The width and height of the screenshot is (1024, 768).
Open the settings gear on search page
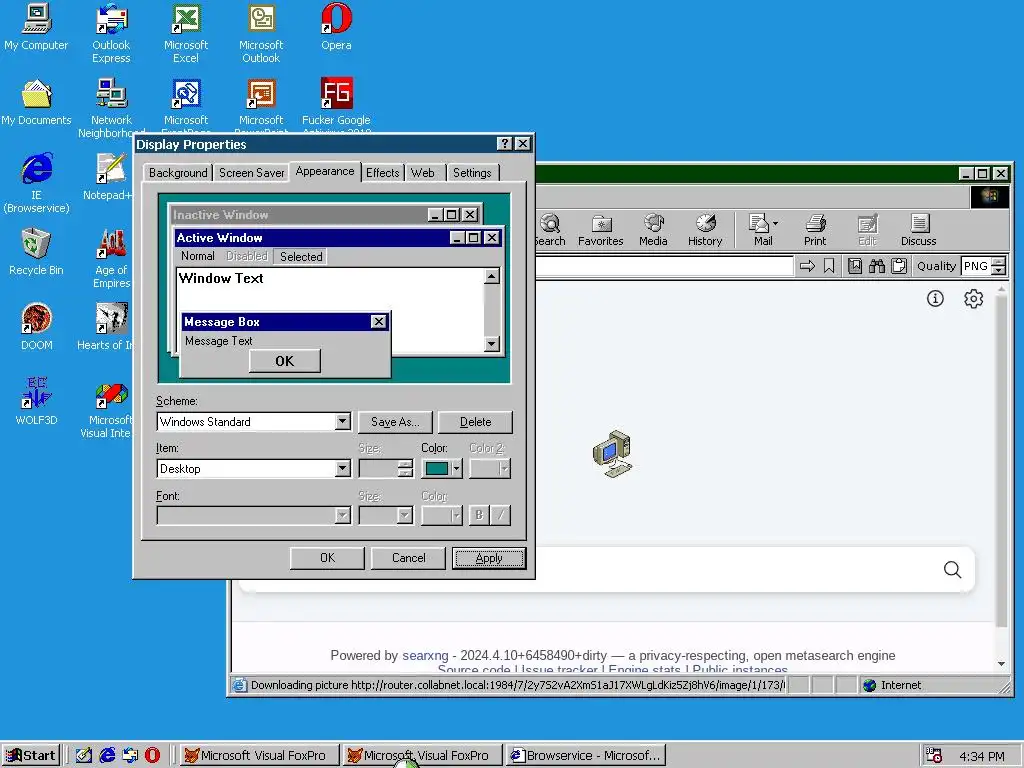[x=973, y=298]
